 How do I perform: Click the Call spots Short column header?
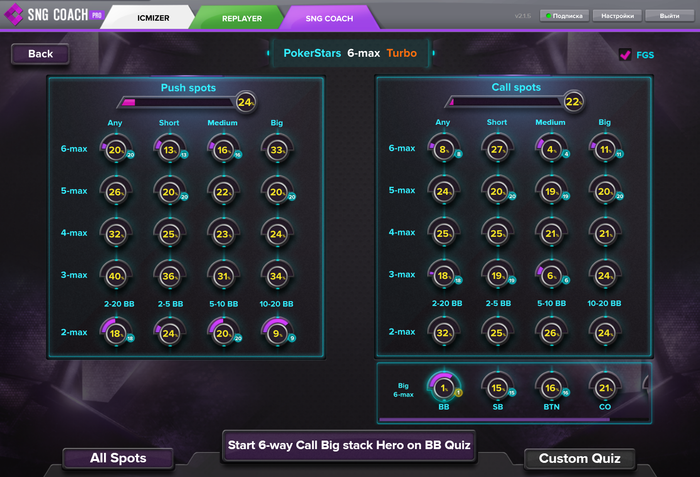pos(497,122)
